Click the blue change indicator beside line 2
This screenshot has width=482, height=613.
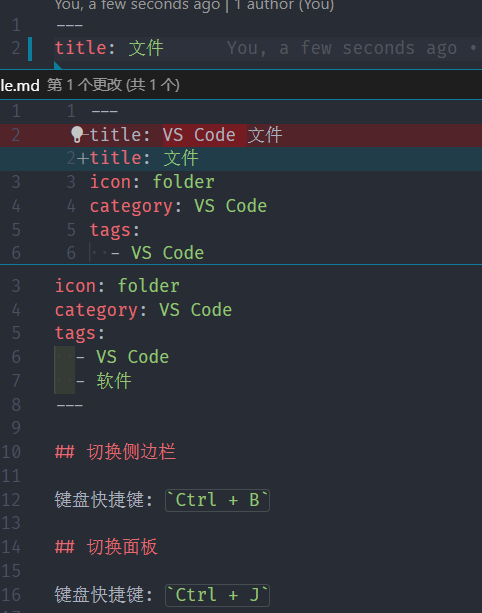[x=30, y=49]
